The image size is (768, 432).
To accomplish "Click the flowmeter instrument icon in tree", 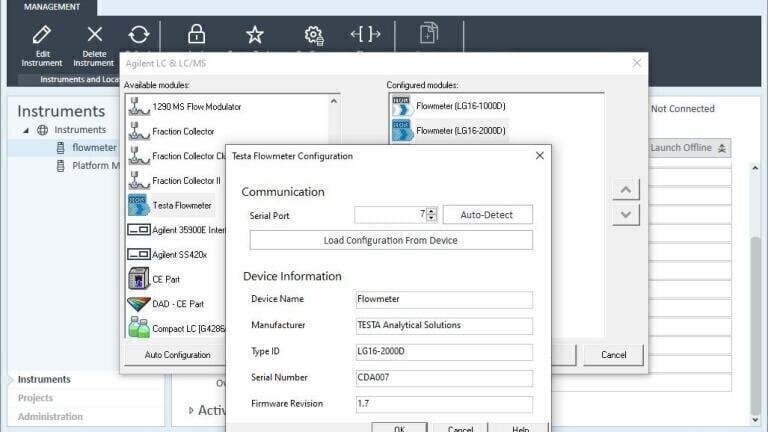I will (60, 147).
